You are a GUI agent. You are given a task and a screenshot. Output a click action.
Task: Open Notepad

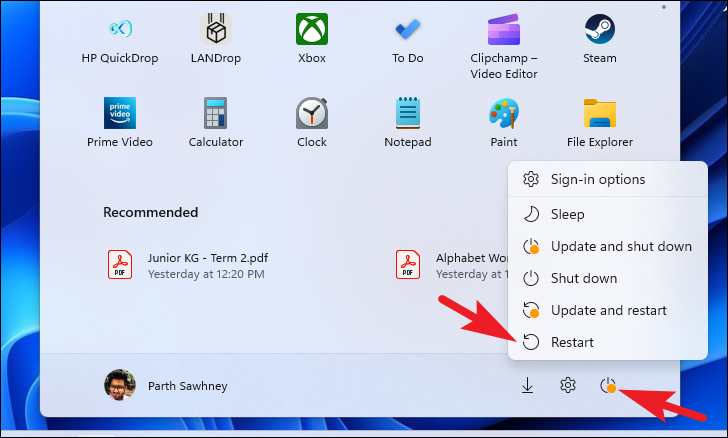408,122
